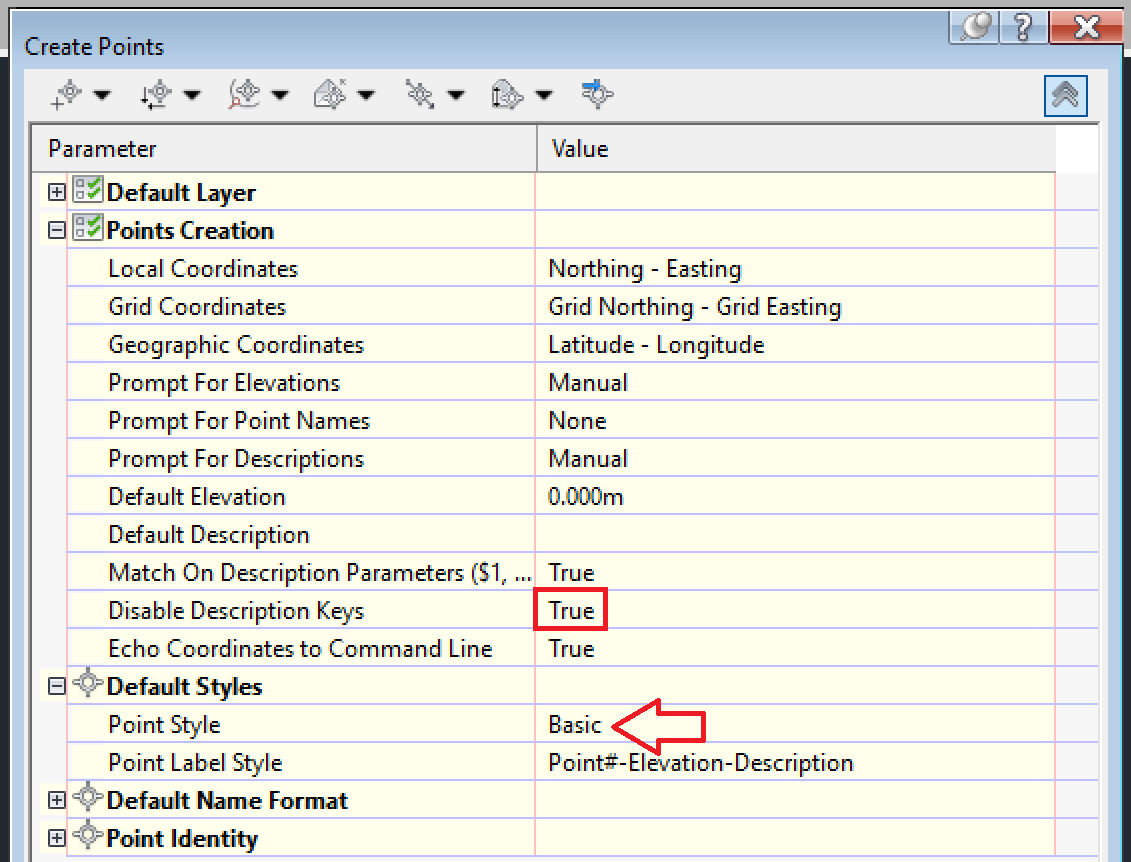Image resolution: width=1131 pixels, height=862 pixels.
Task: Expand the Point Identity section
Action: (x=57, y=838)
